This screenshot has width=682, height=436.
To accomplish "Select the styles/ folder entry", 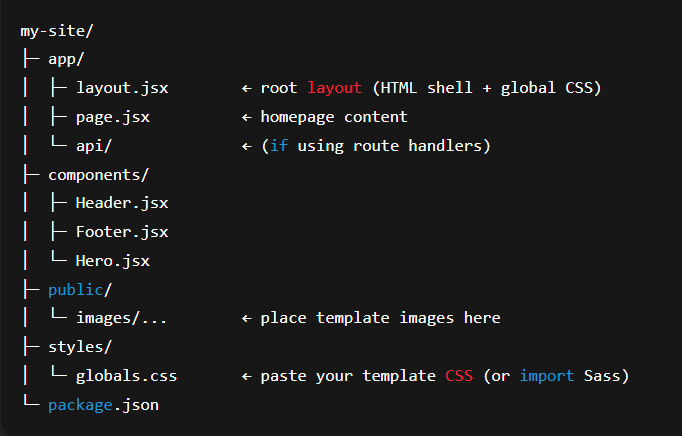I will 80,347.
